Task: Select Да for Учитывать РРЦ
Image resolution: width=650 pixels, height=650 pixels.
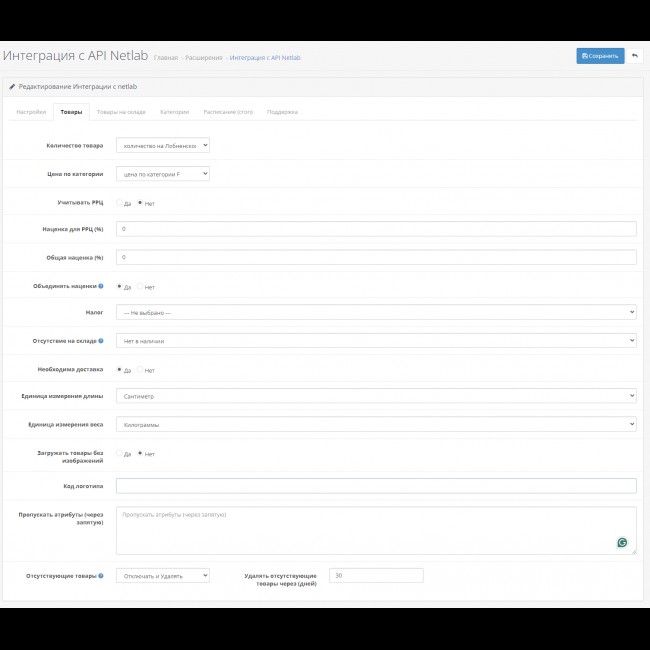Action: (x=119, y=203)
